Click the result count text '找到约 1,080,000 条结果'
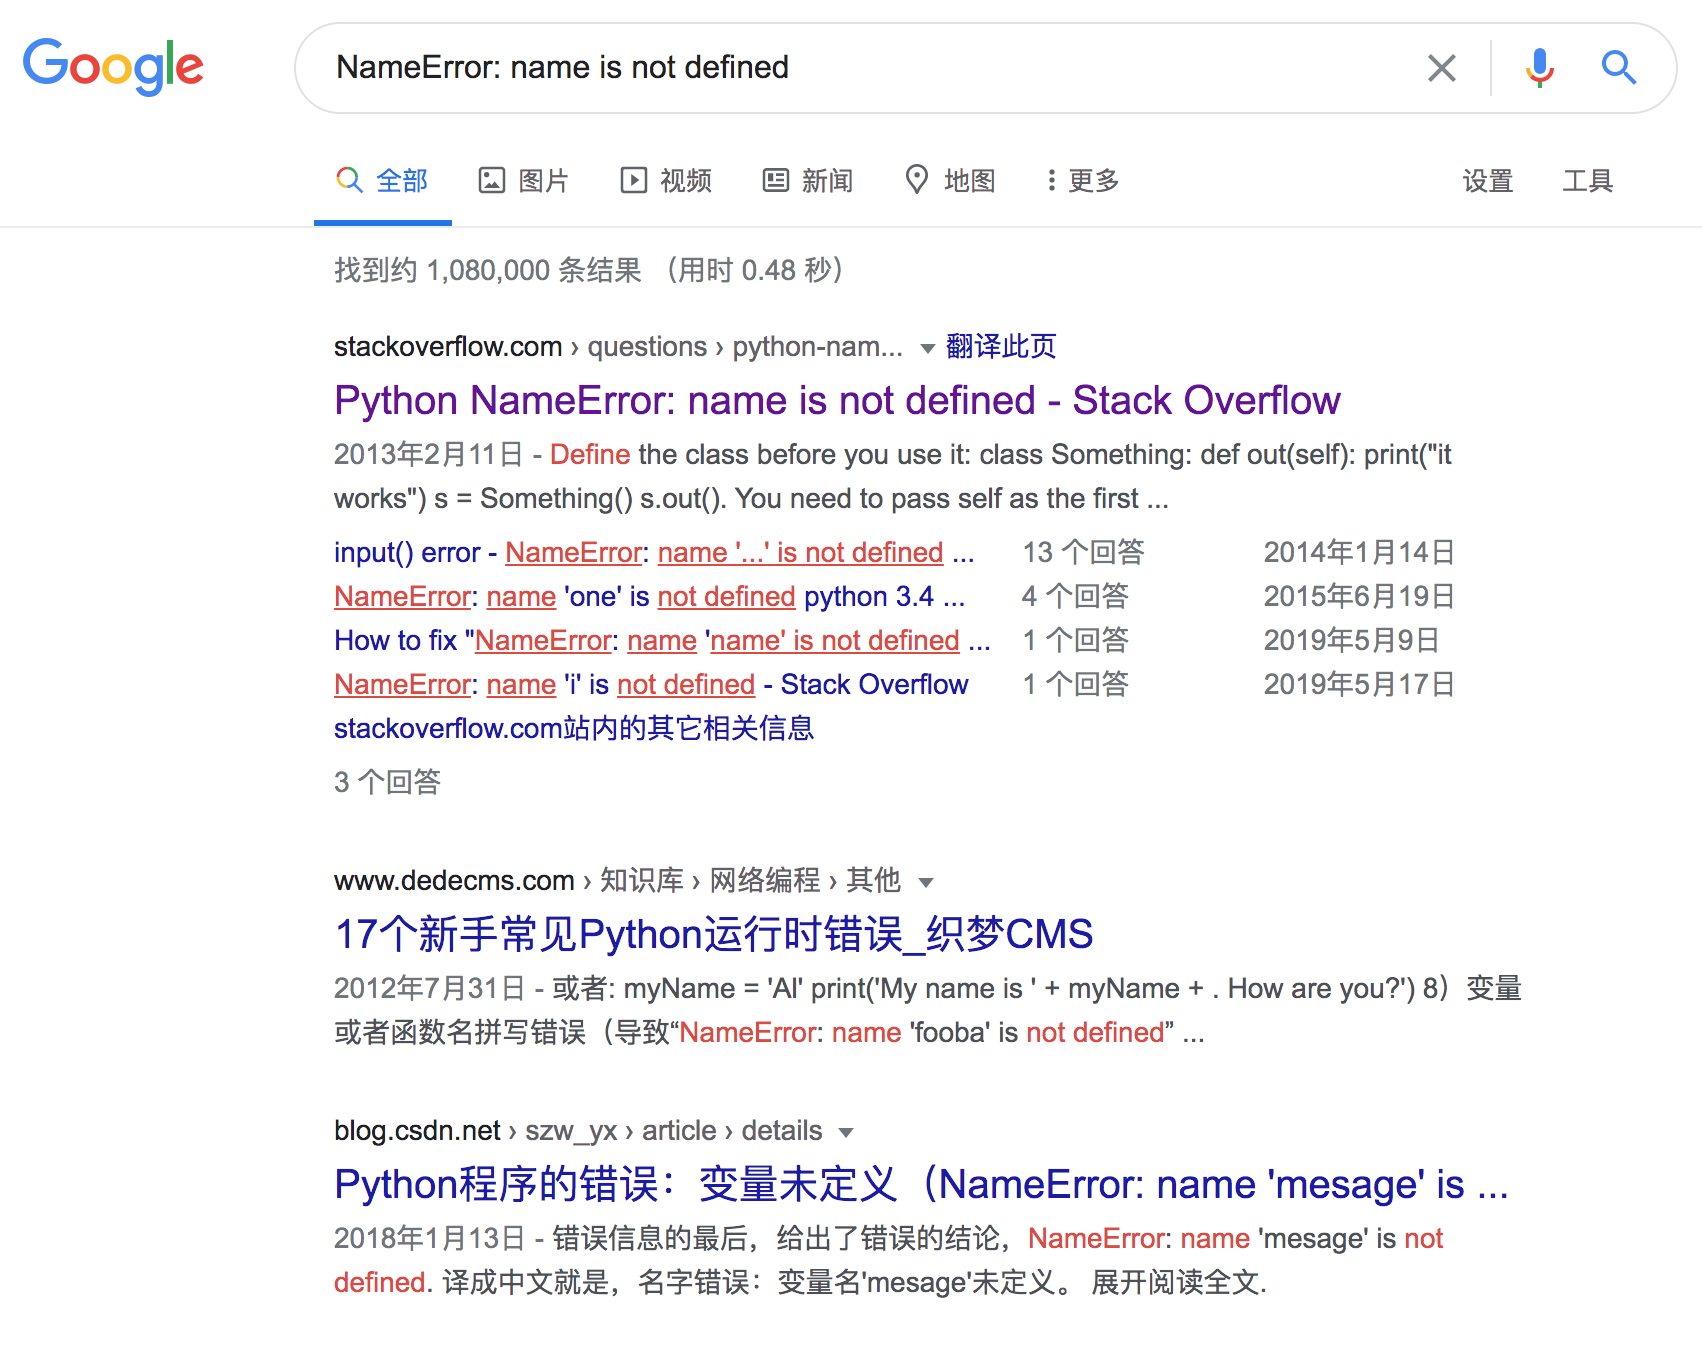Image resolution: width=1702 pixels, height=1362 pixels. point(488,270)
